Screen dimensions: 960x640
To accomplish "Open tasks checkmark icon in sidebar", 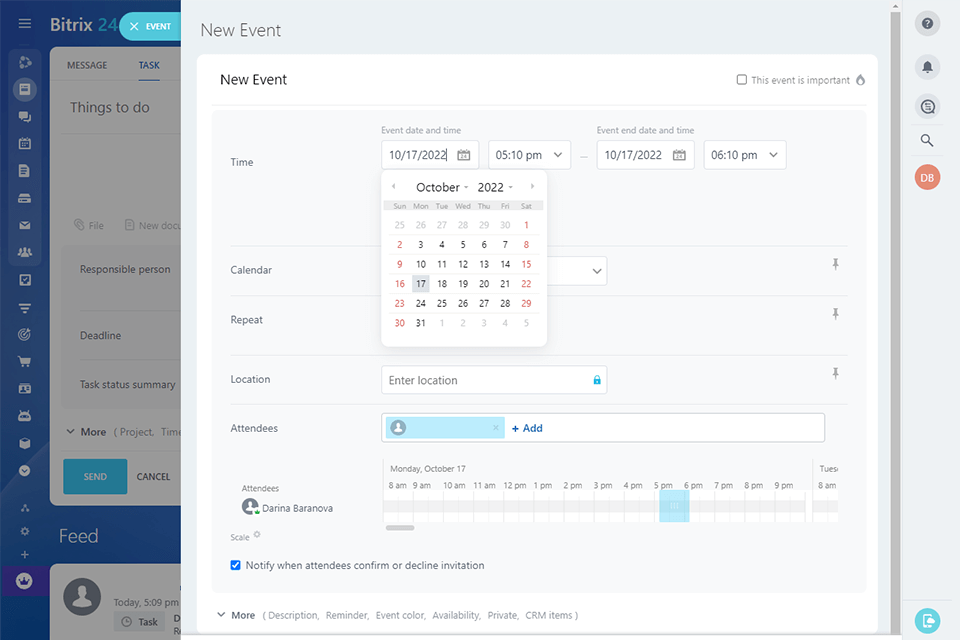I will [24, 280].
